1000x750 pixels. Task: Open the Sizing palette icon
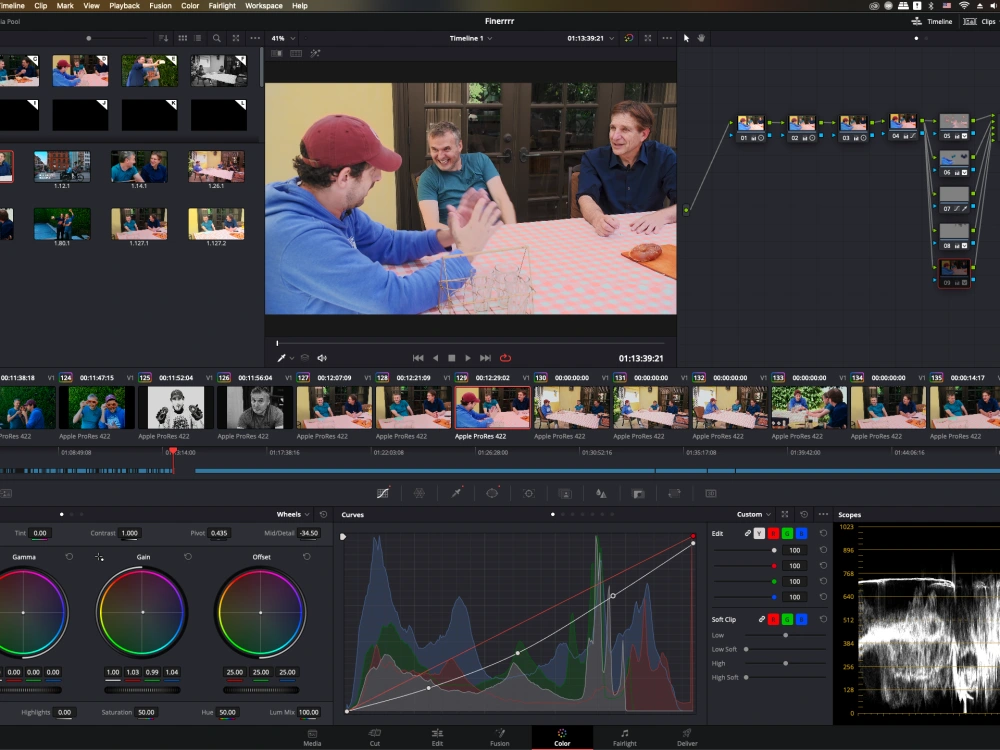click(x=674, y=493)
